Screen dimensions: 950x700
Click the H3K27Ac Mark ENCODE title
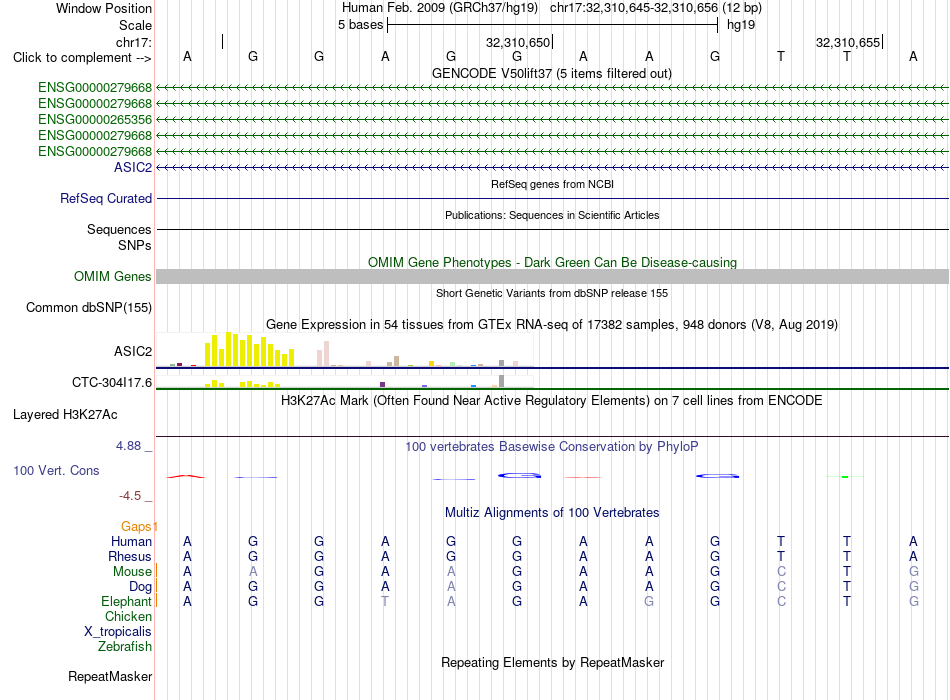552,401
